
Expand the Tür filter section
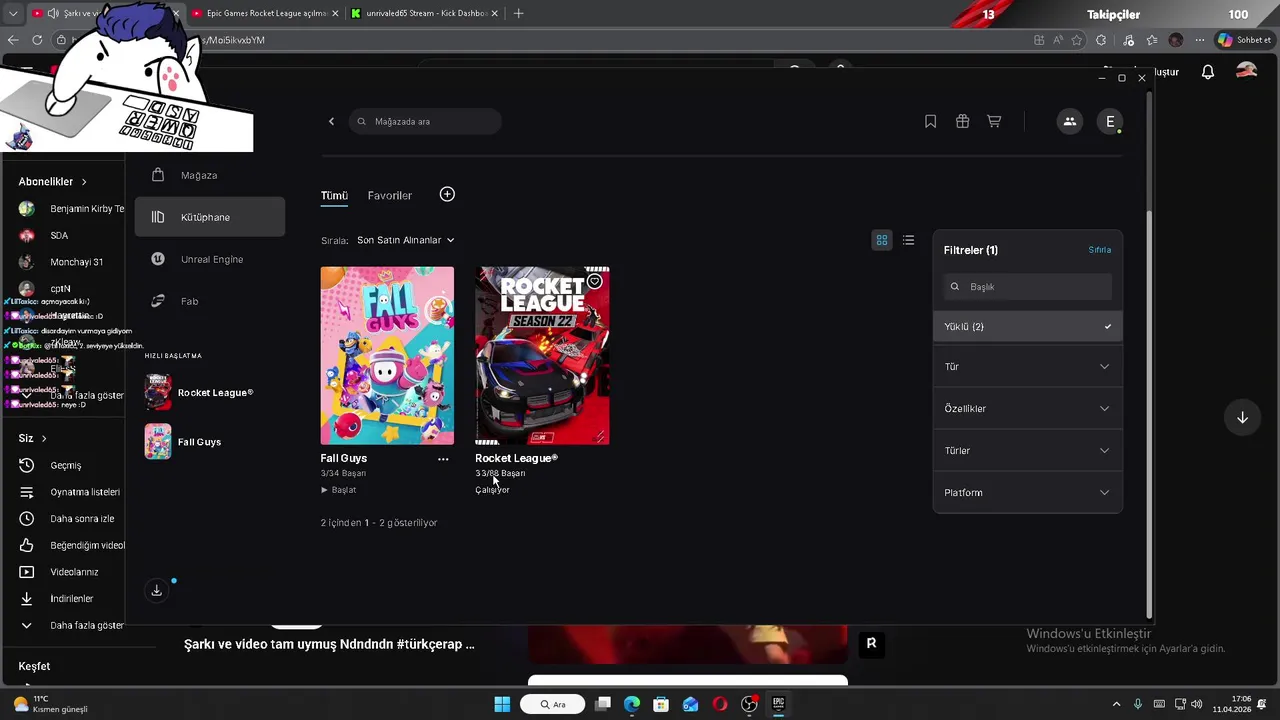pyautogui.click(x=1027, y=367)
